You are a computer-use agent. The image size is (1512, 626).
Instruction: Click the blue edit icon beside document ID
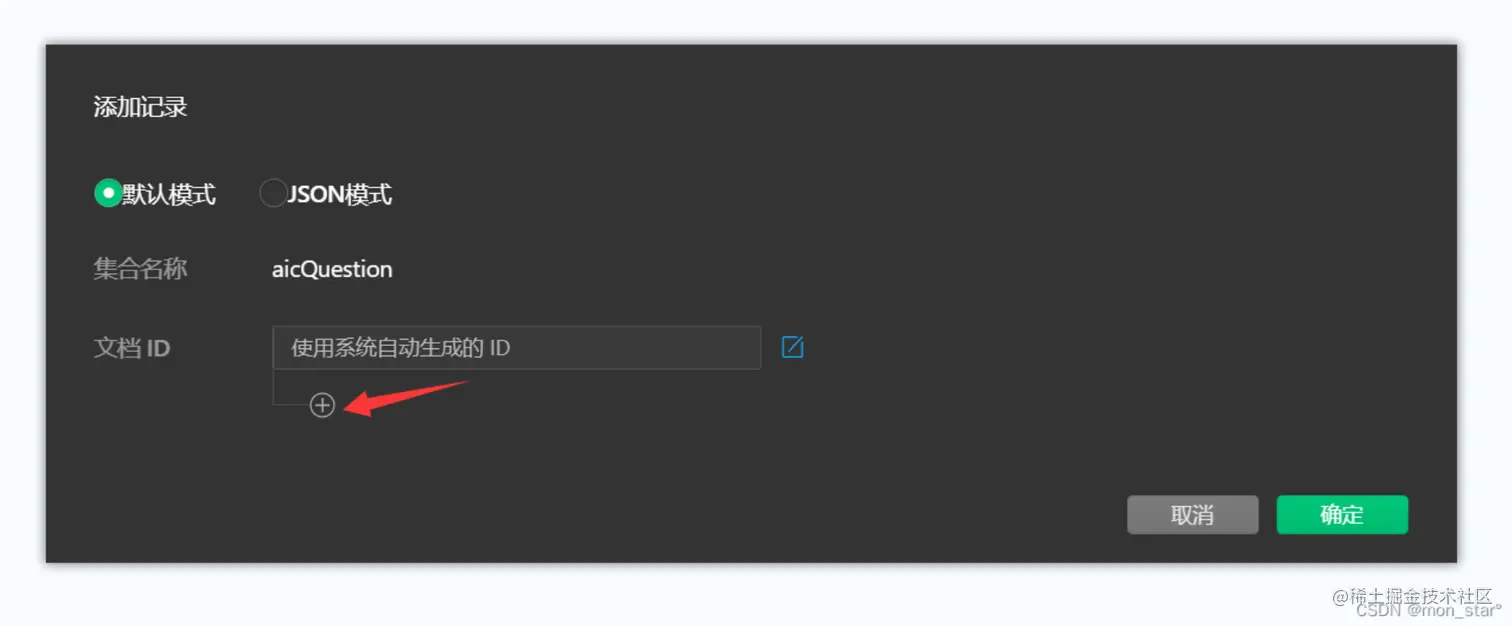(792, 347)
